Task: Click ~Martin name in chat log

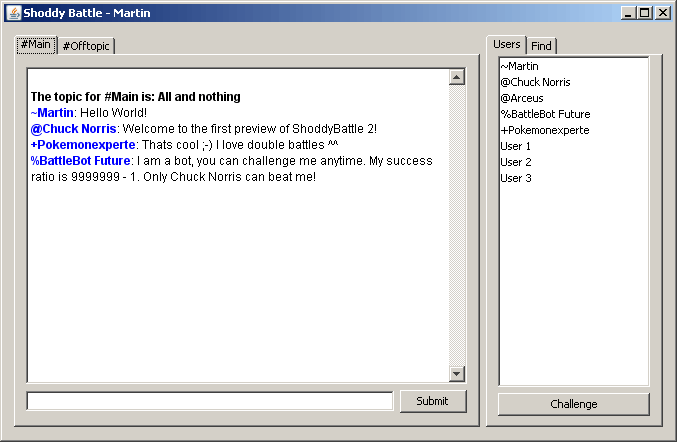Action: point(52,113)
